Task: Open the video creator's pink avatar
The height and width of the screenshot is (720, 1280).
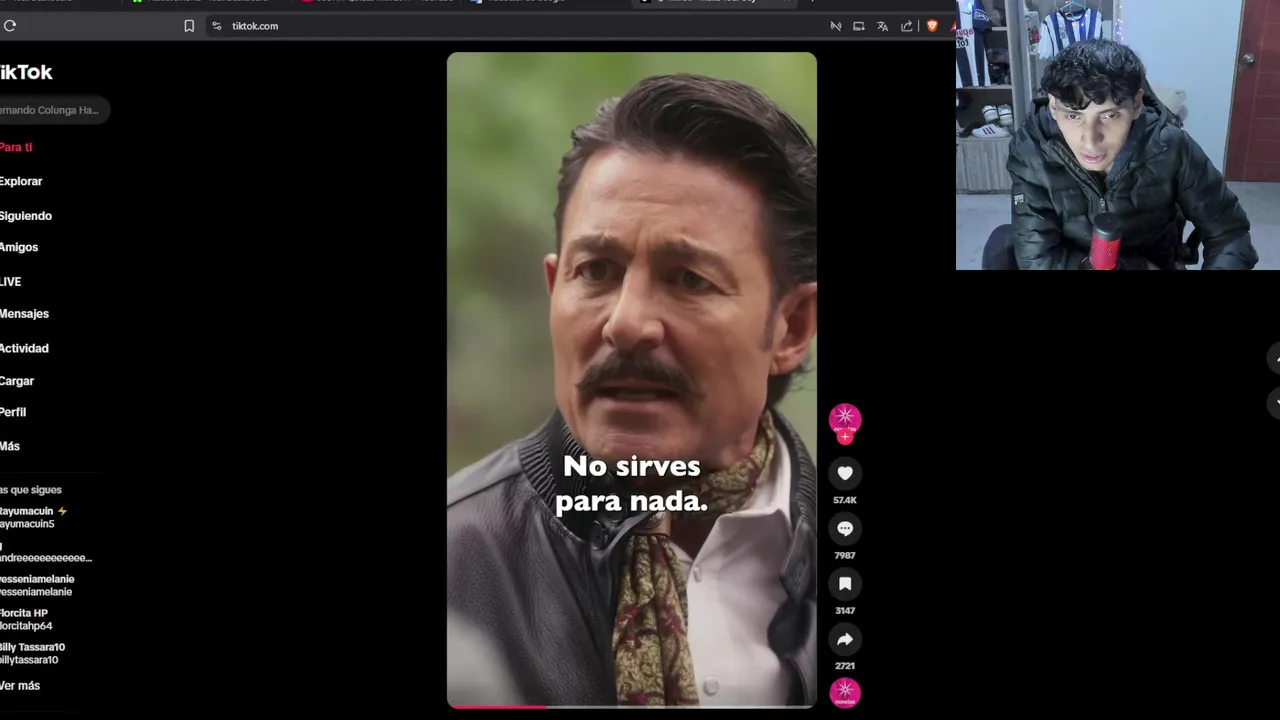Action: click(x=845, y=418)
